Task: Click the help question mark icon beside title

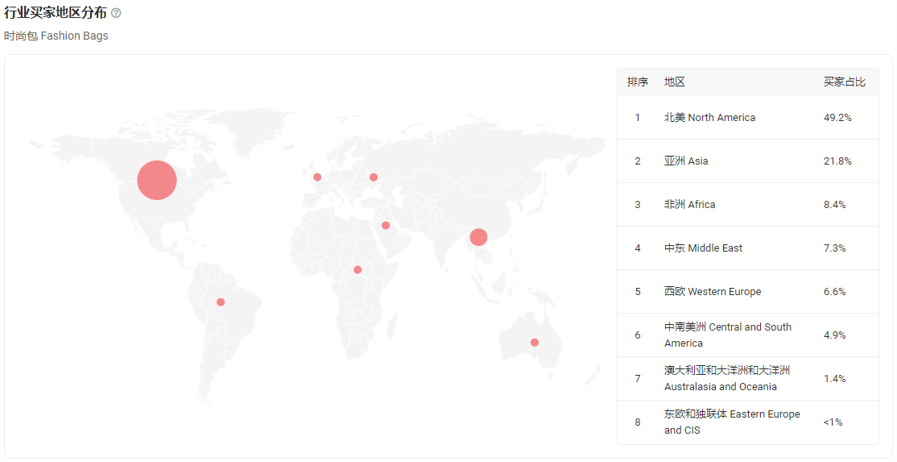Action: tap(116, 13)
